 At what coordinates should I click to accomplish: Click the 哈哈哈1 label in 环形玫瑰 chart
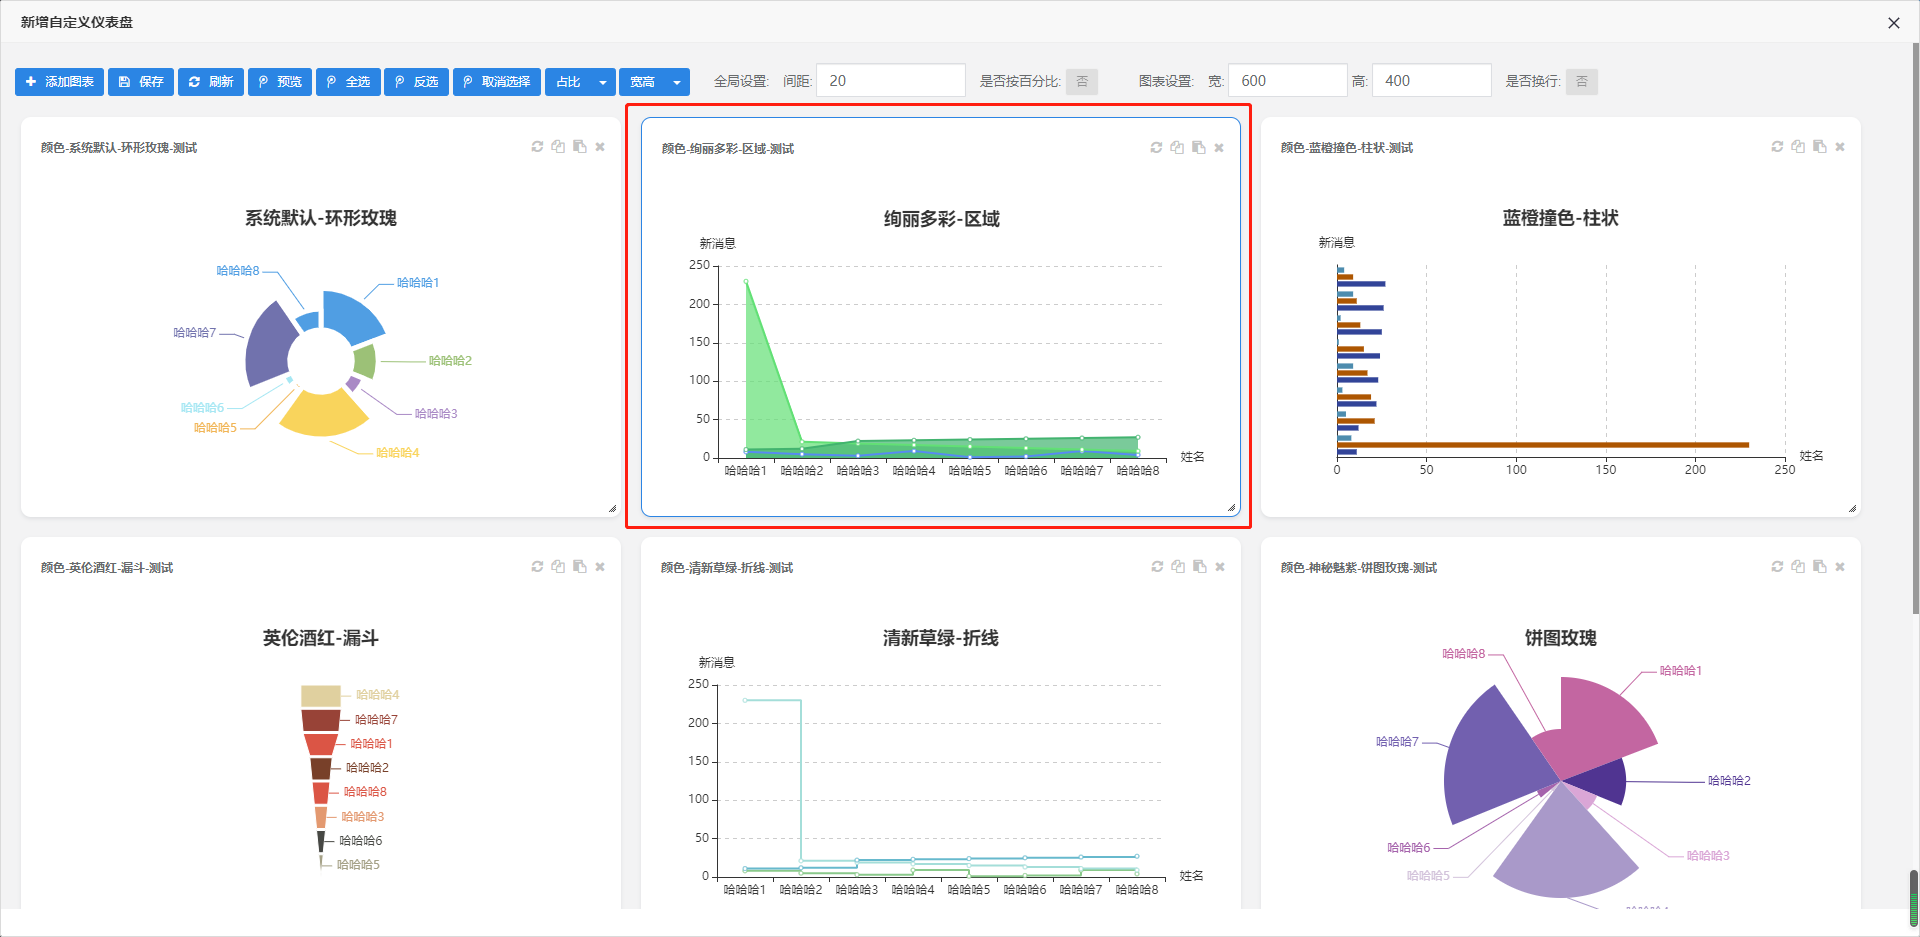(x=418, y=283)
